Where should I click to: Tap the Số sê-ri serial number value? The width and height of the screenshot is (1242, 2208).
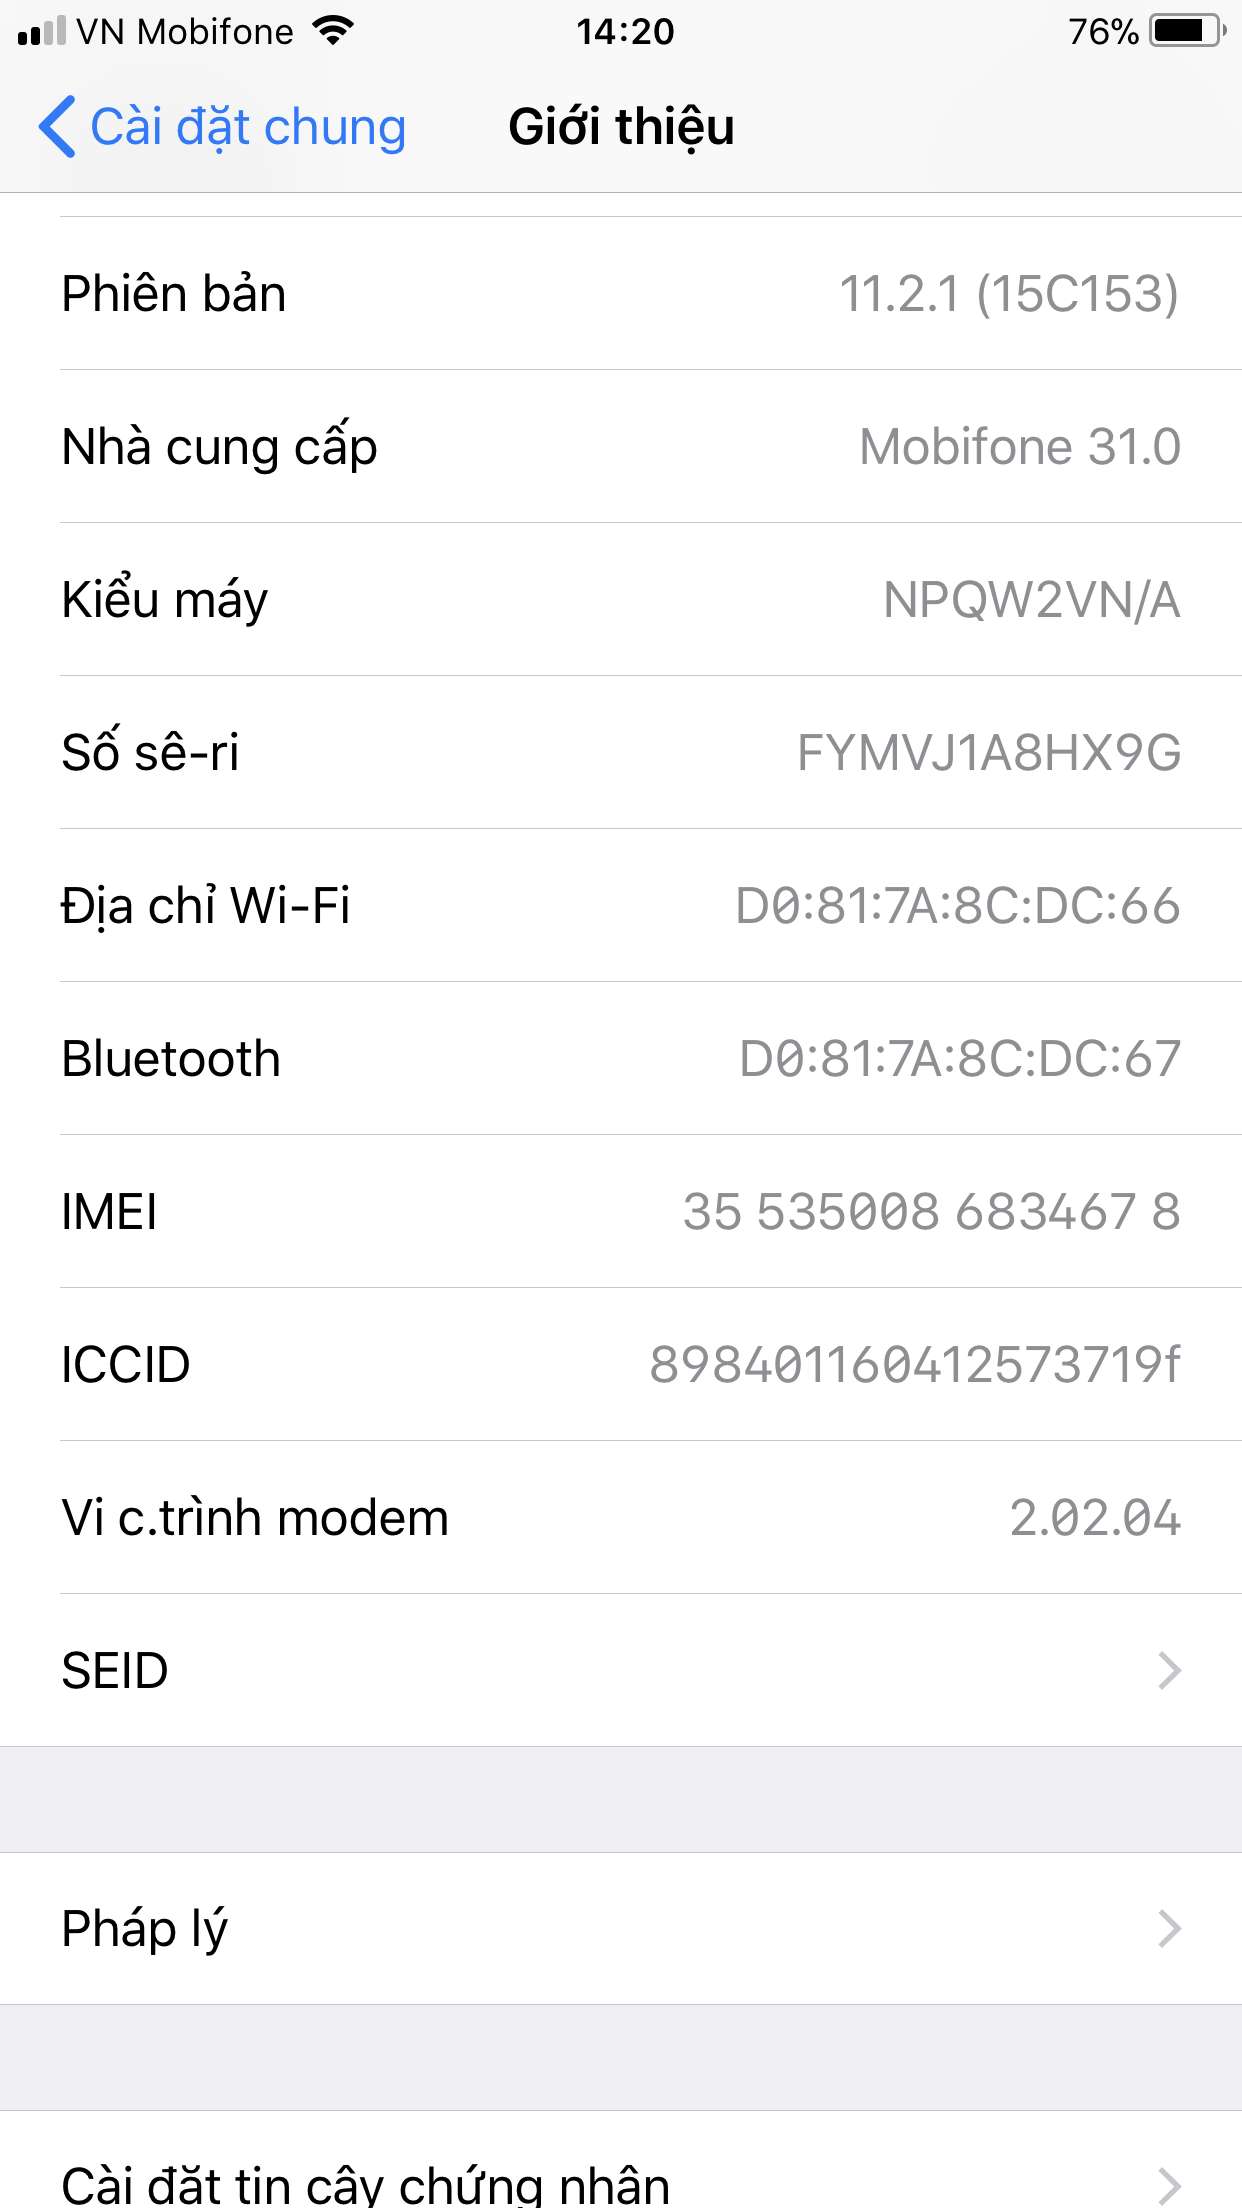coord(988,753)
